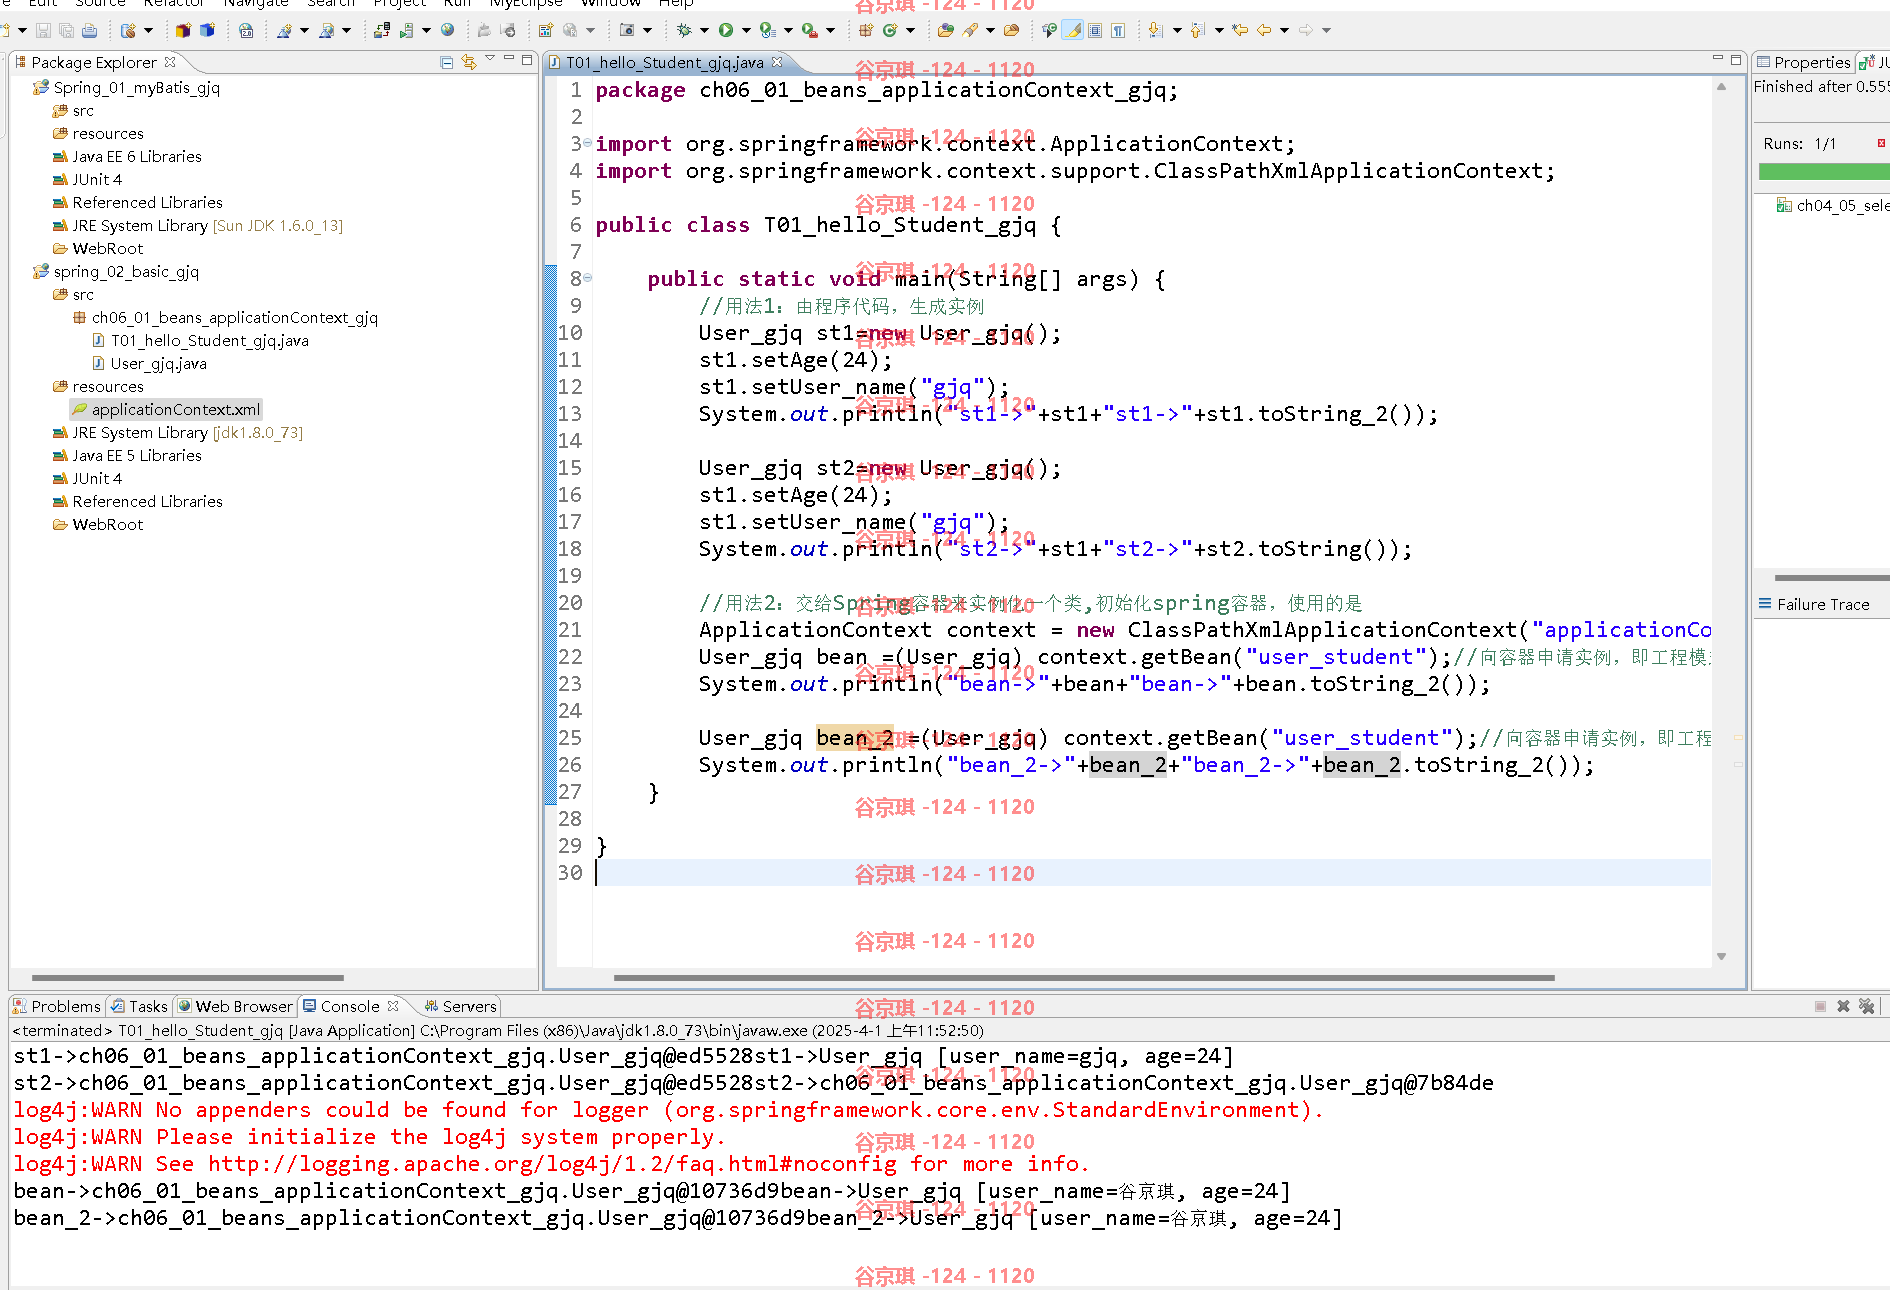Image resolution: width=1890 pixels, height=1290 pixels.
Task: Toggle Mark Occurrences highlighter button
Action: (1072, 31)
